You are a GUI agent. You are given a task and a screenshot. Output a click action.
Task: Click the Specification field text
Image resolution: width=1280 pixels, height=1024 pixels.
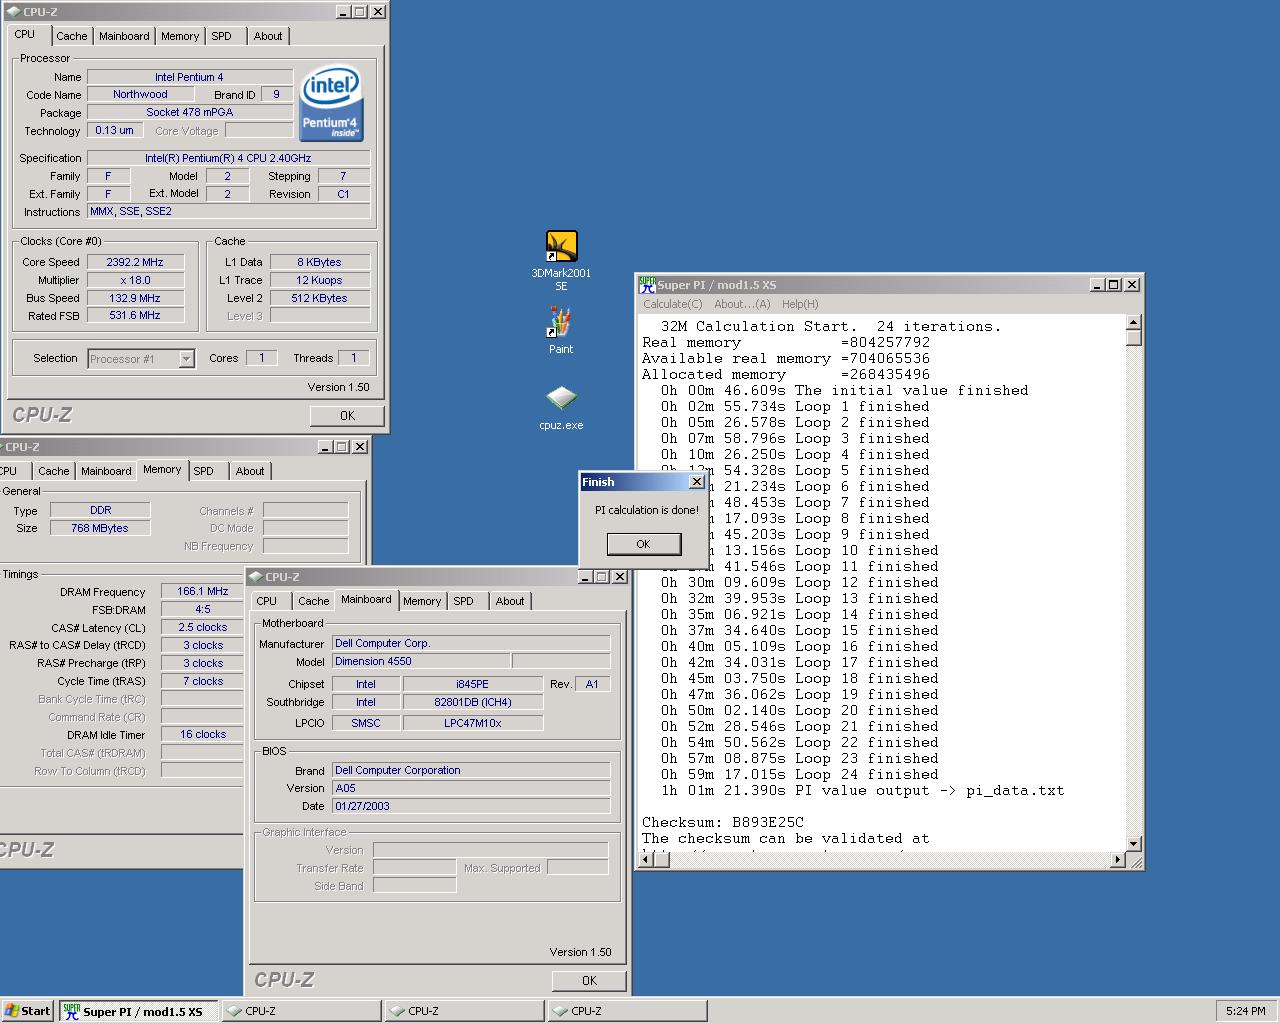(228, 158)
